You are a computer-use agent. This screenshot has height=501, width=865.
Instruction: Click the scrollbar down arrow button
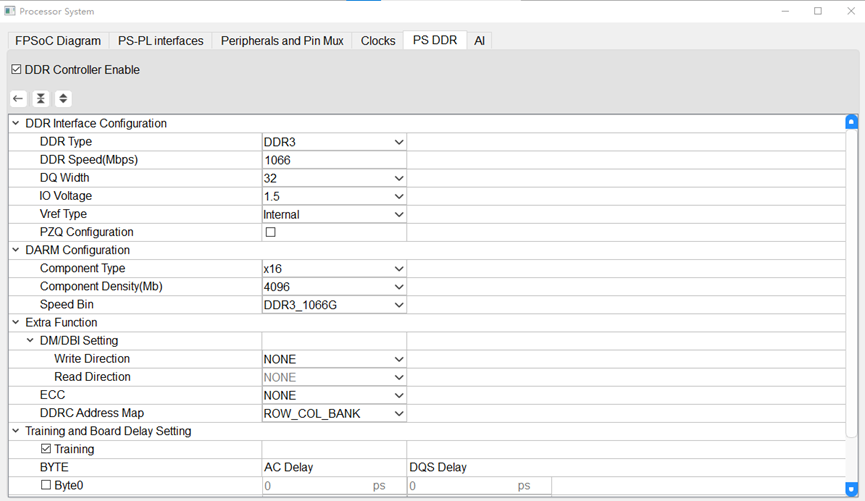(851, 488)
